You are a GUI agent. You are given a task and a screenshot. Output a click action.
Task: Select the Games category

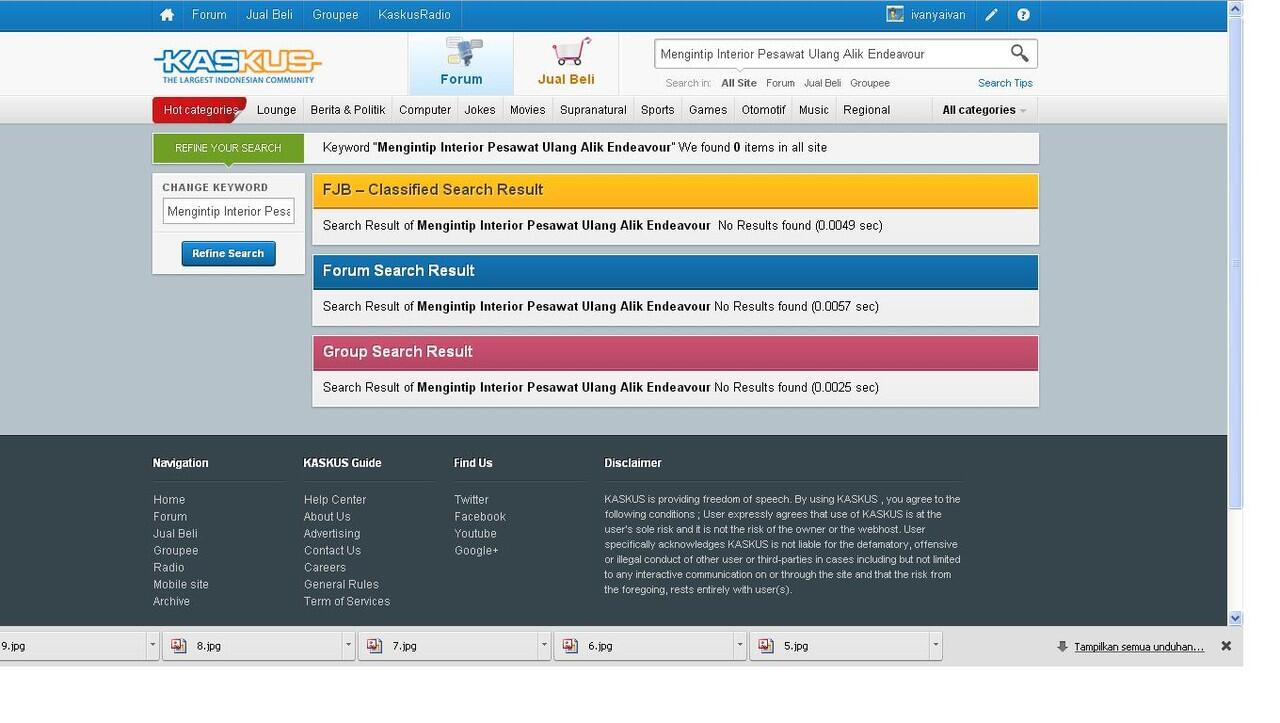708,110
